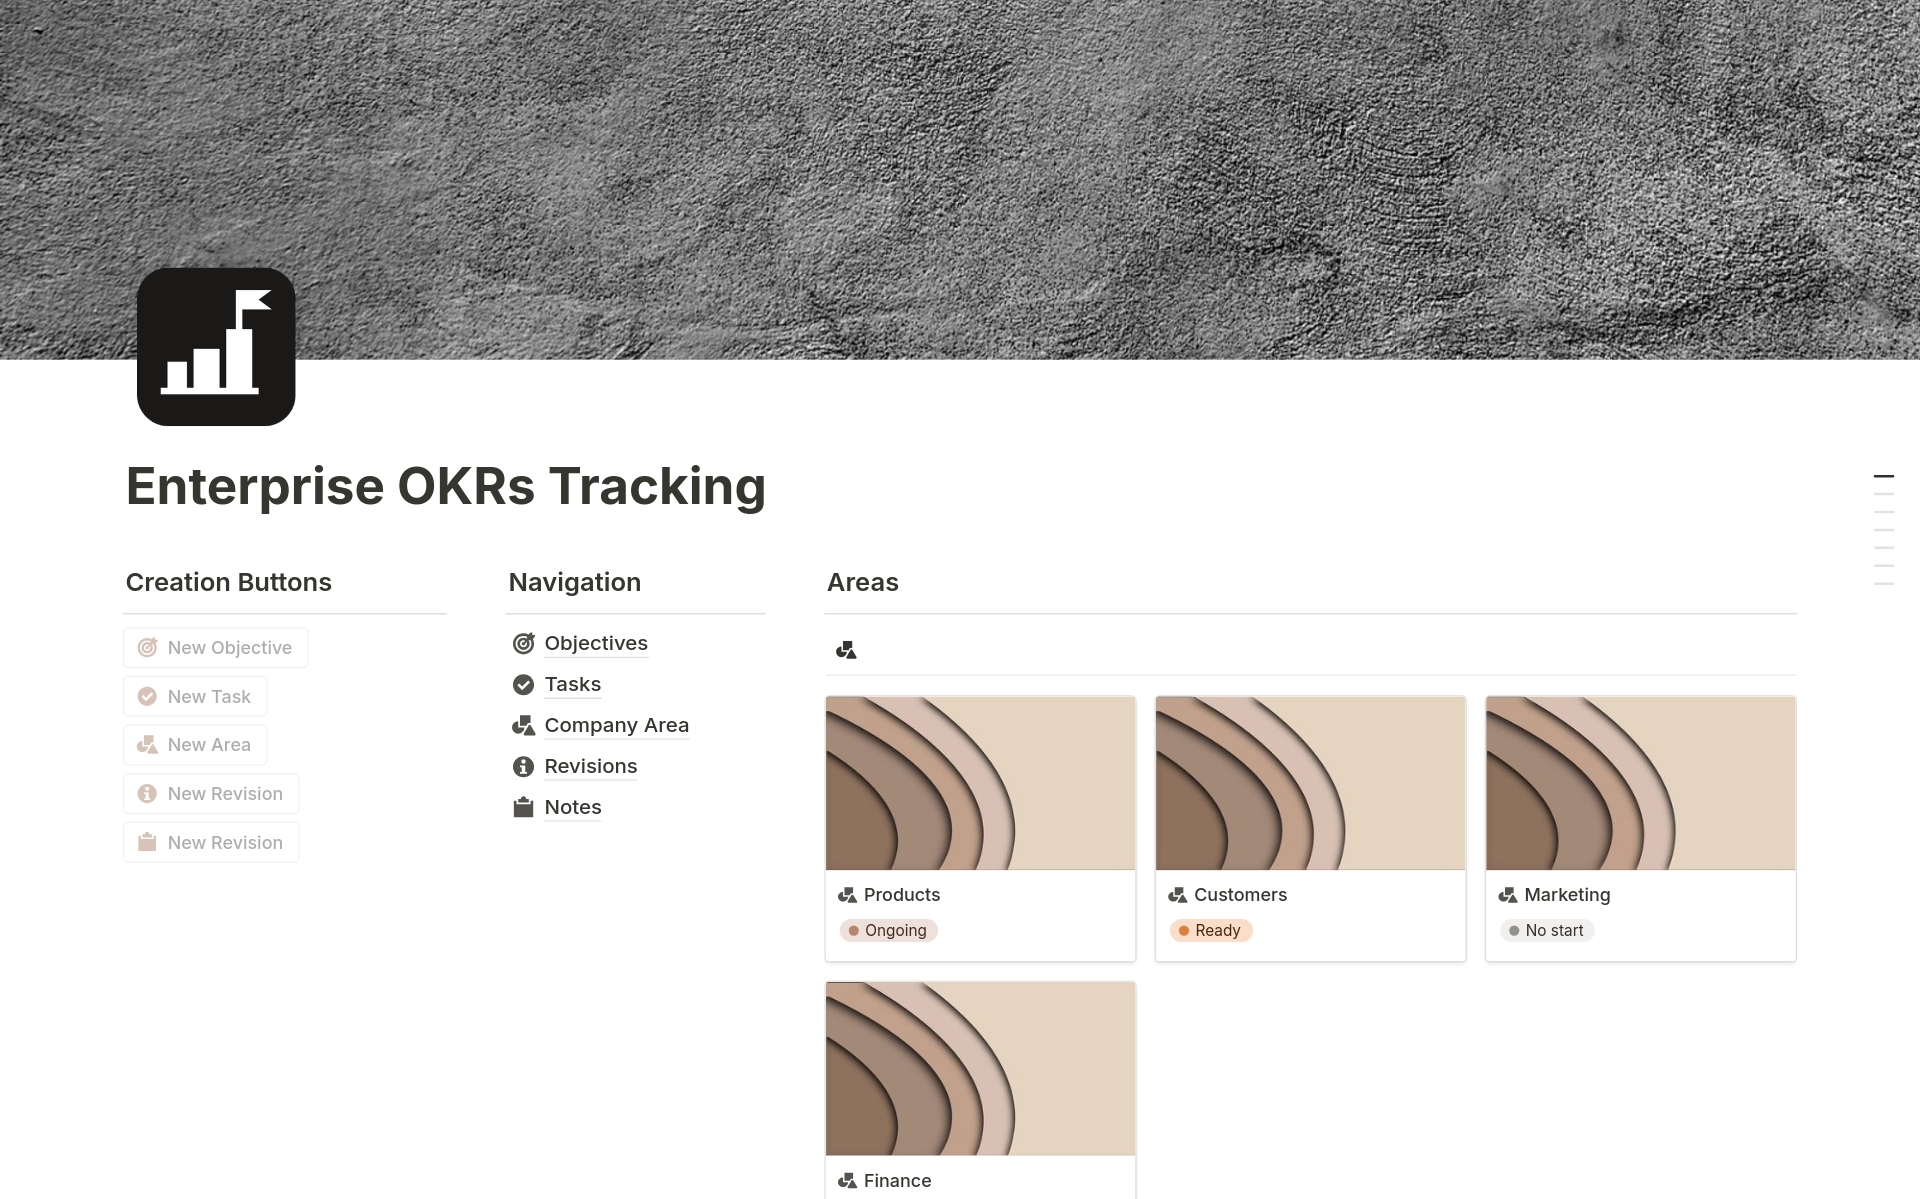Click the org-chart icon beside Company Area
Viewport: 1920px width, 1199px height.
(x=524, y=725)
